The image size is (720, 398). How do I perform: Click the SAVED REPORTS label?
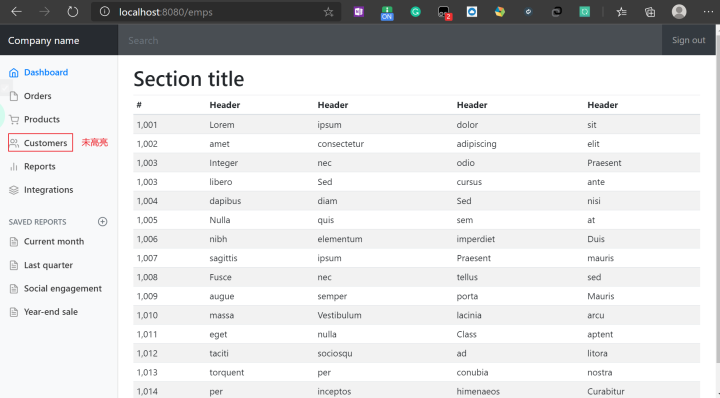[x=37, y=222]
